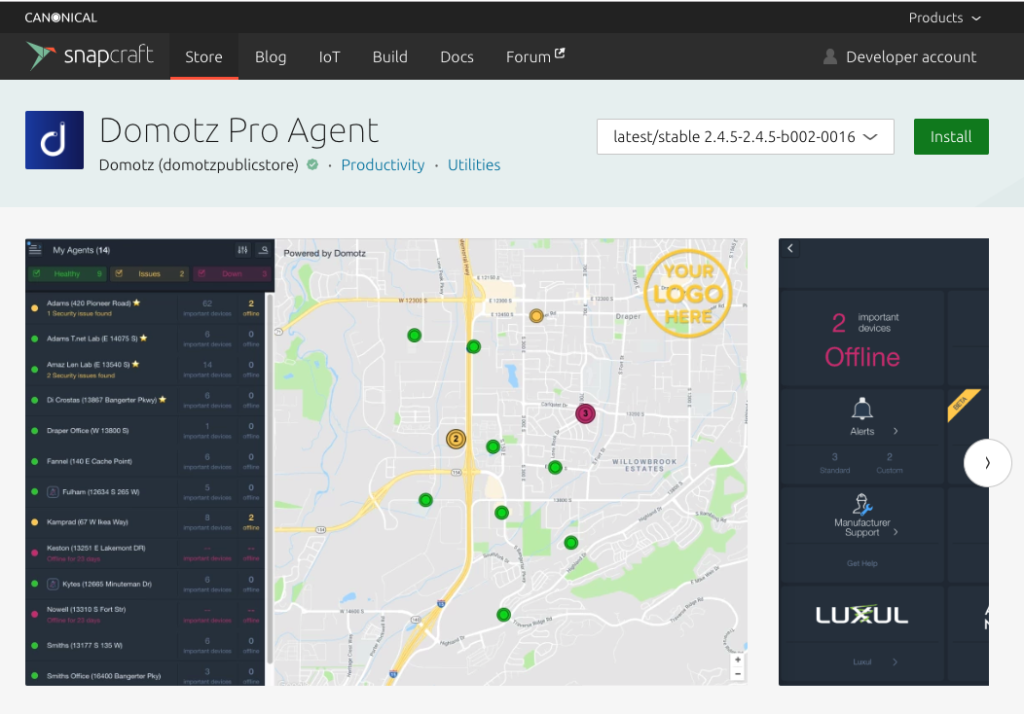Open the Productivity category link
1024x714 pixels.
(383, 165)
